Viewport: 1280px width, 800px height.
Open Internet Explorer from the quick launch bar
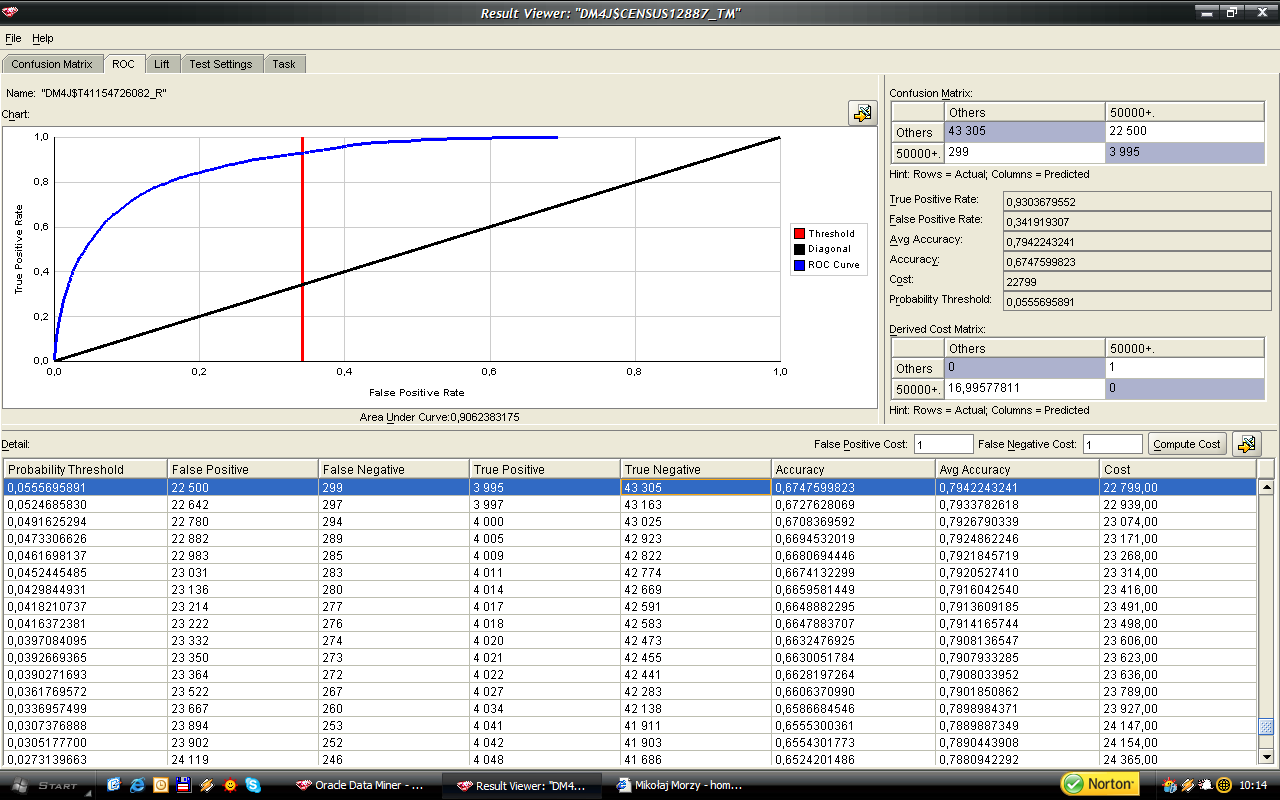[x=137, y=785]
